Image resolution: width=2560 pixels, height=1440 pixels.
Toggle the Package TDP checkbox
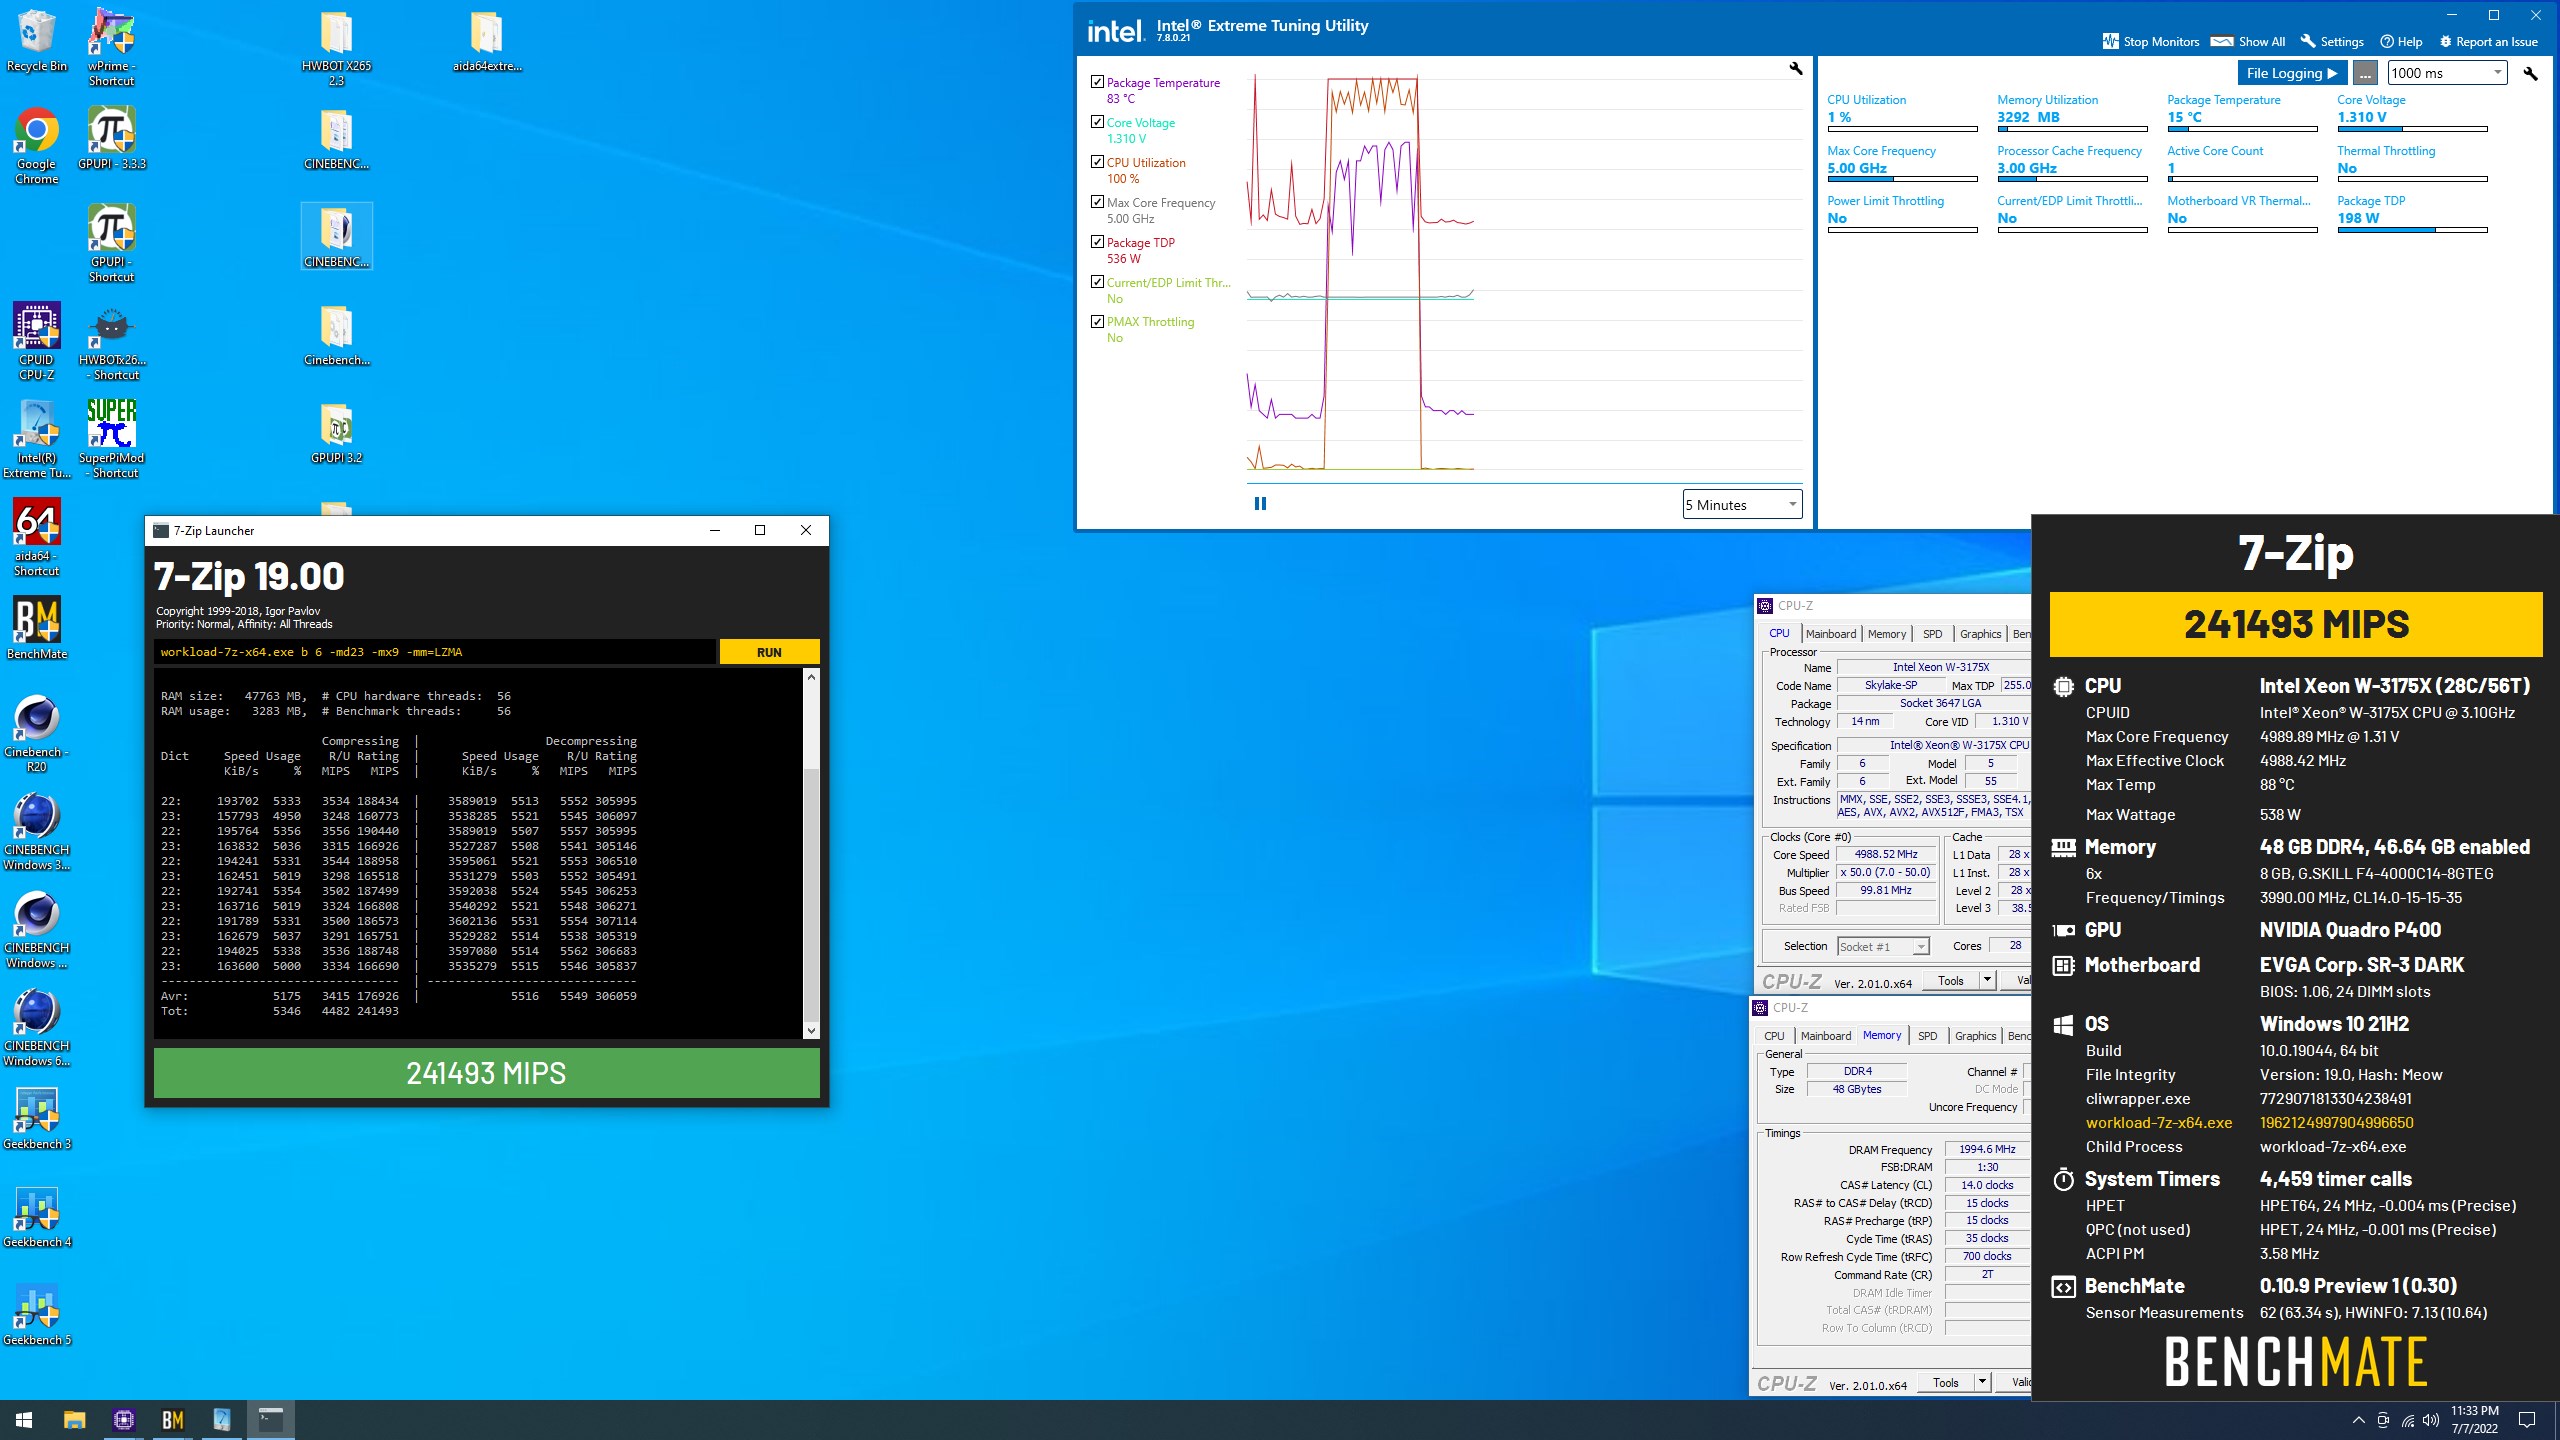coord(1097,242)
